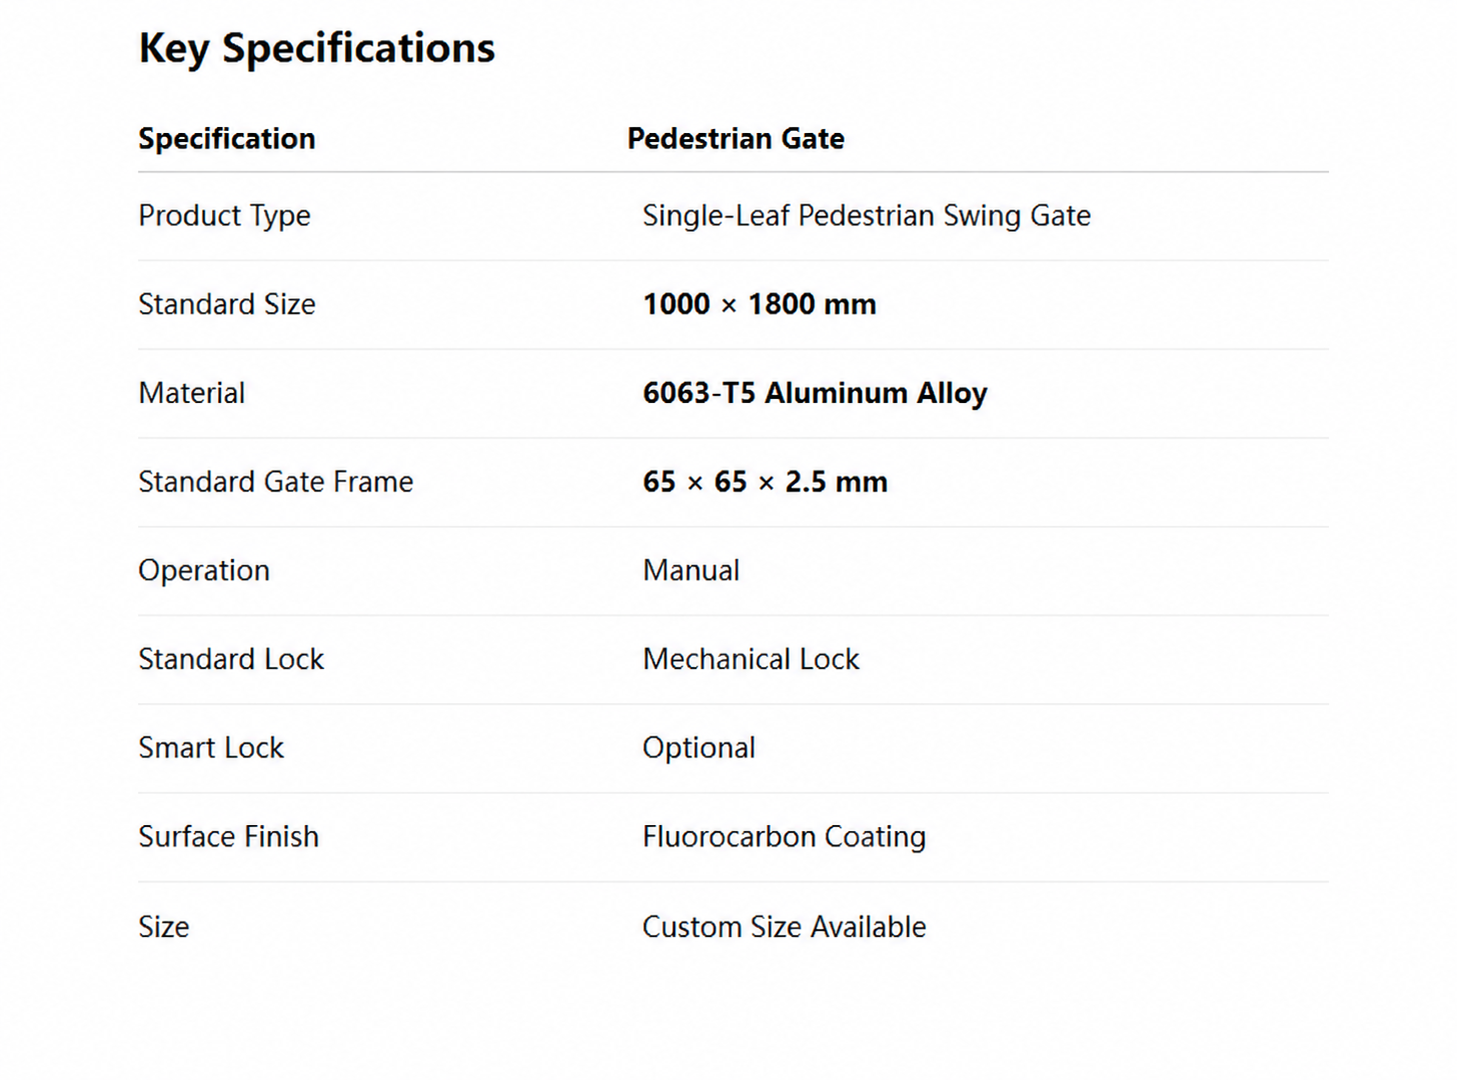
Task: Click the Optional smart lock value
Action: [699, 749]
